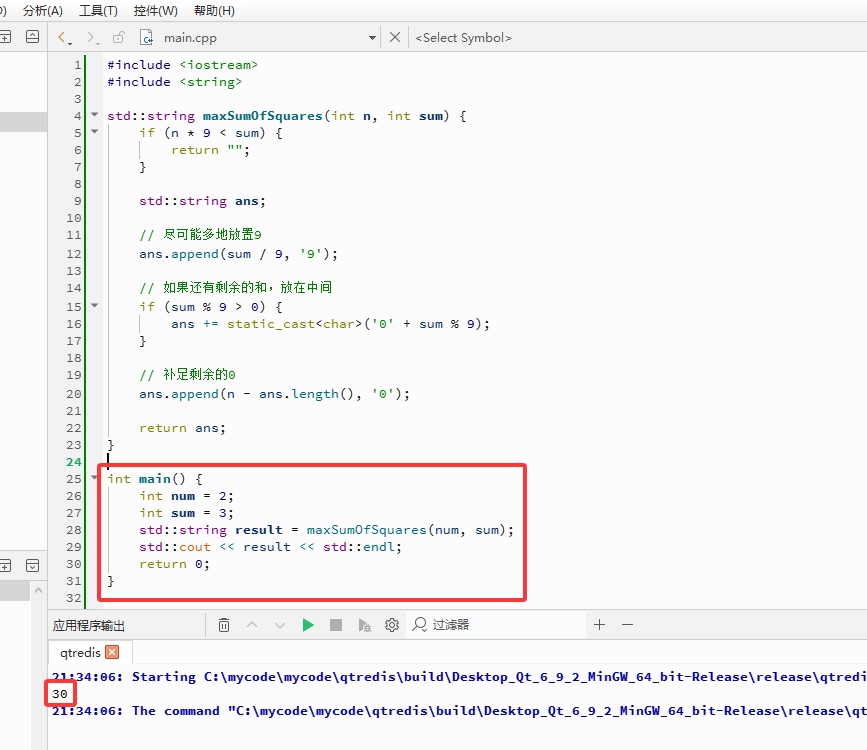Screen dimensions: 867x750
Task: Open application output settings gear
Action: (392, 625)
